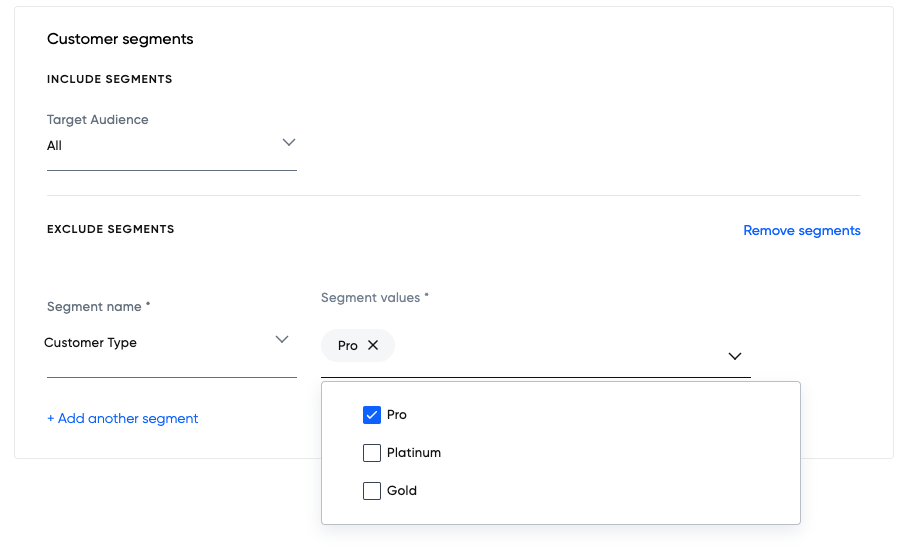Remove the Pro chip via its X
Screen dimensions: 912x549
coord(373,345)
